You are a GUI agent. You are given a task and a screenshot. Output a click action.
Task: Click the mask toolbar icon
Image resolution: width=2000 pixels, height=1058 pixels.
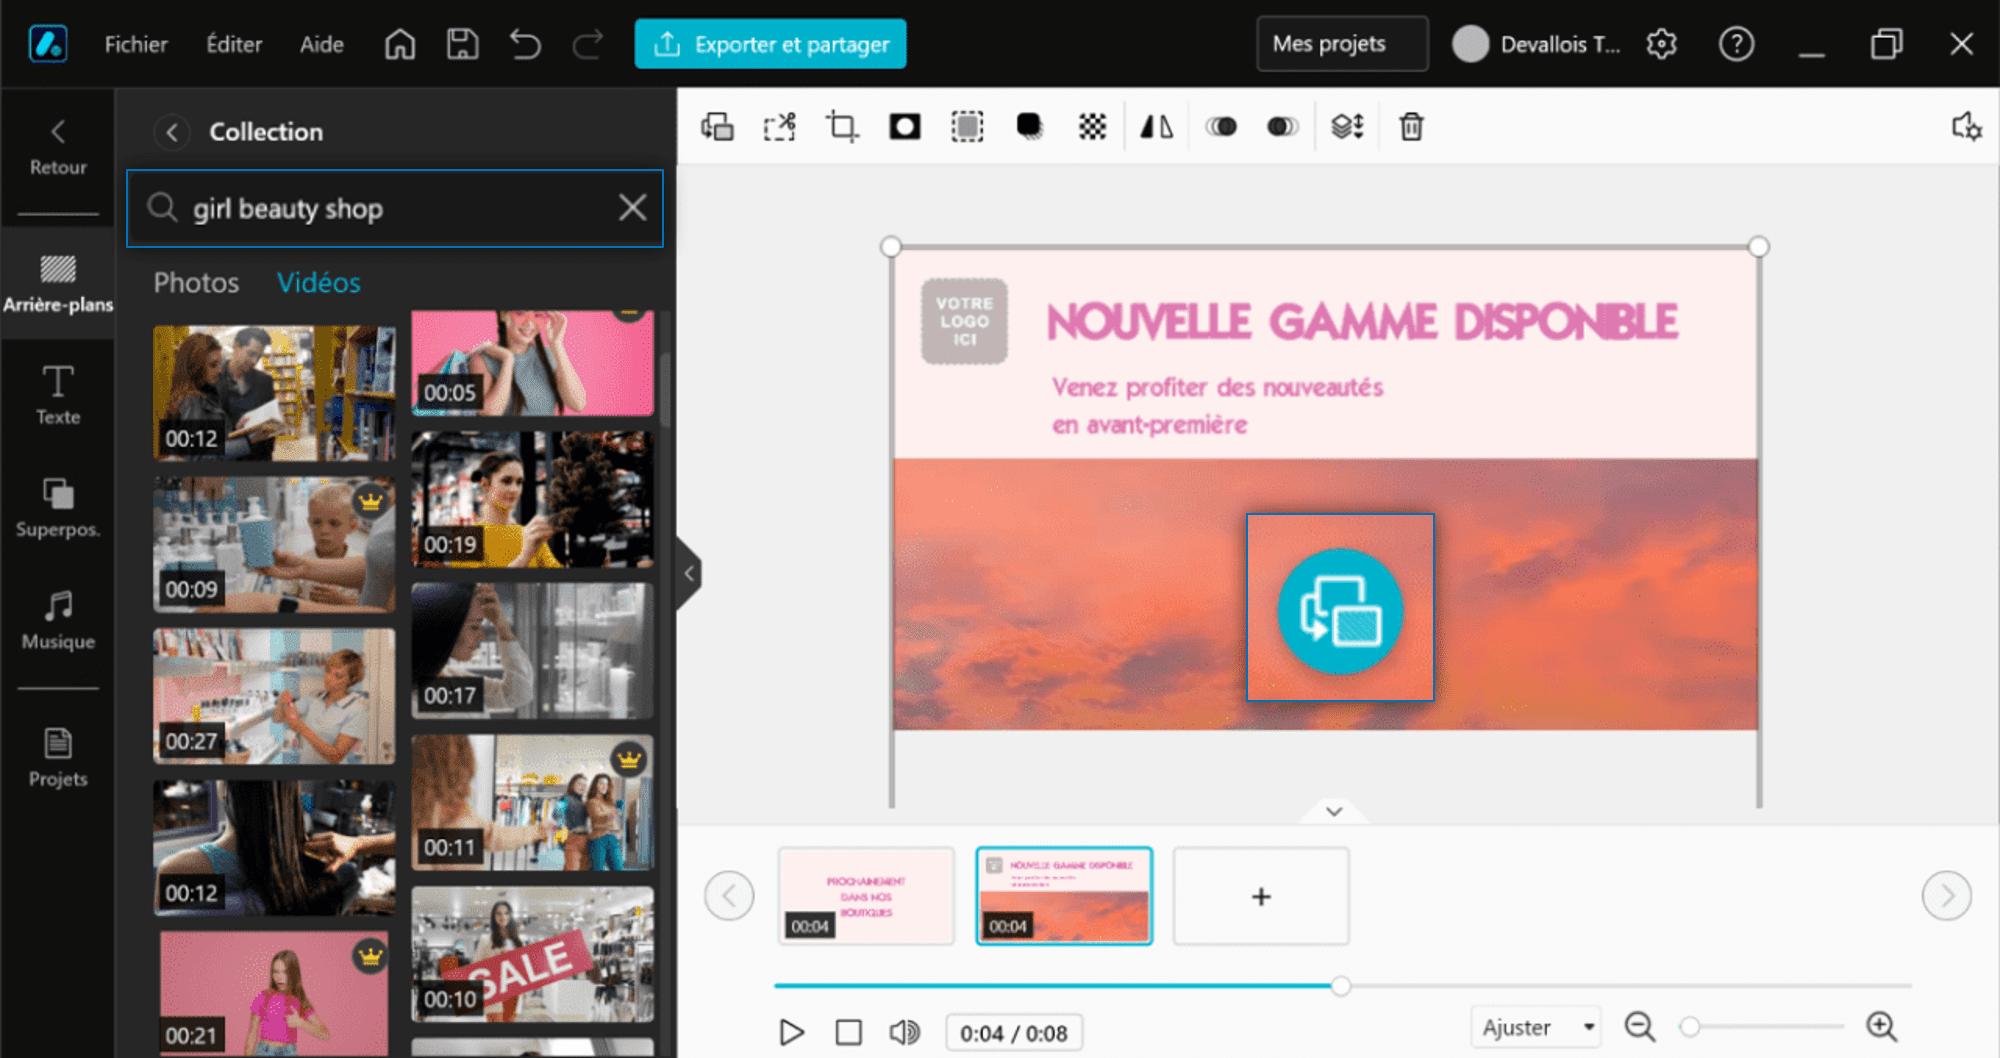pos(904,127)
